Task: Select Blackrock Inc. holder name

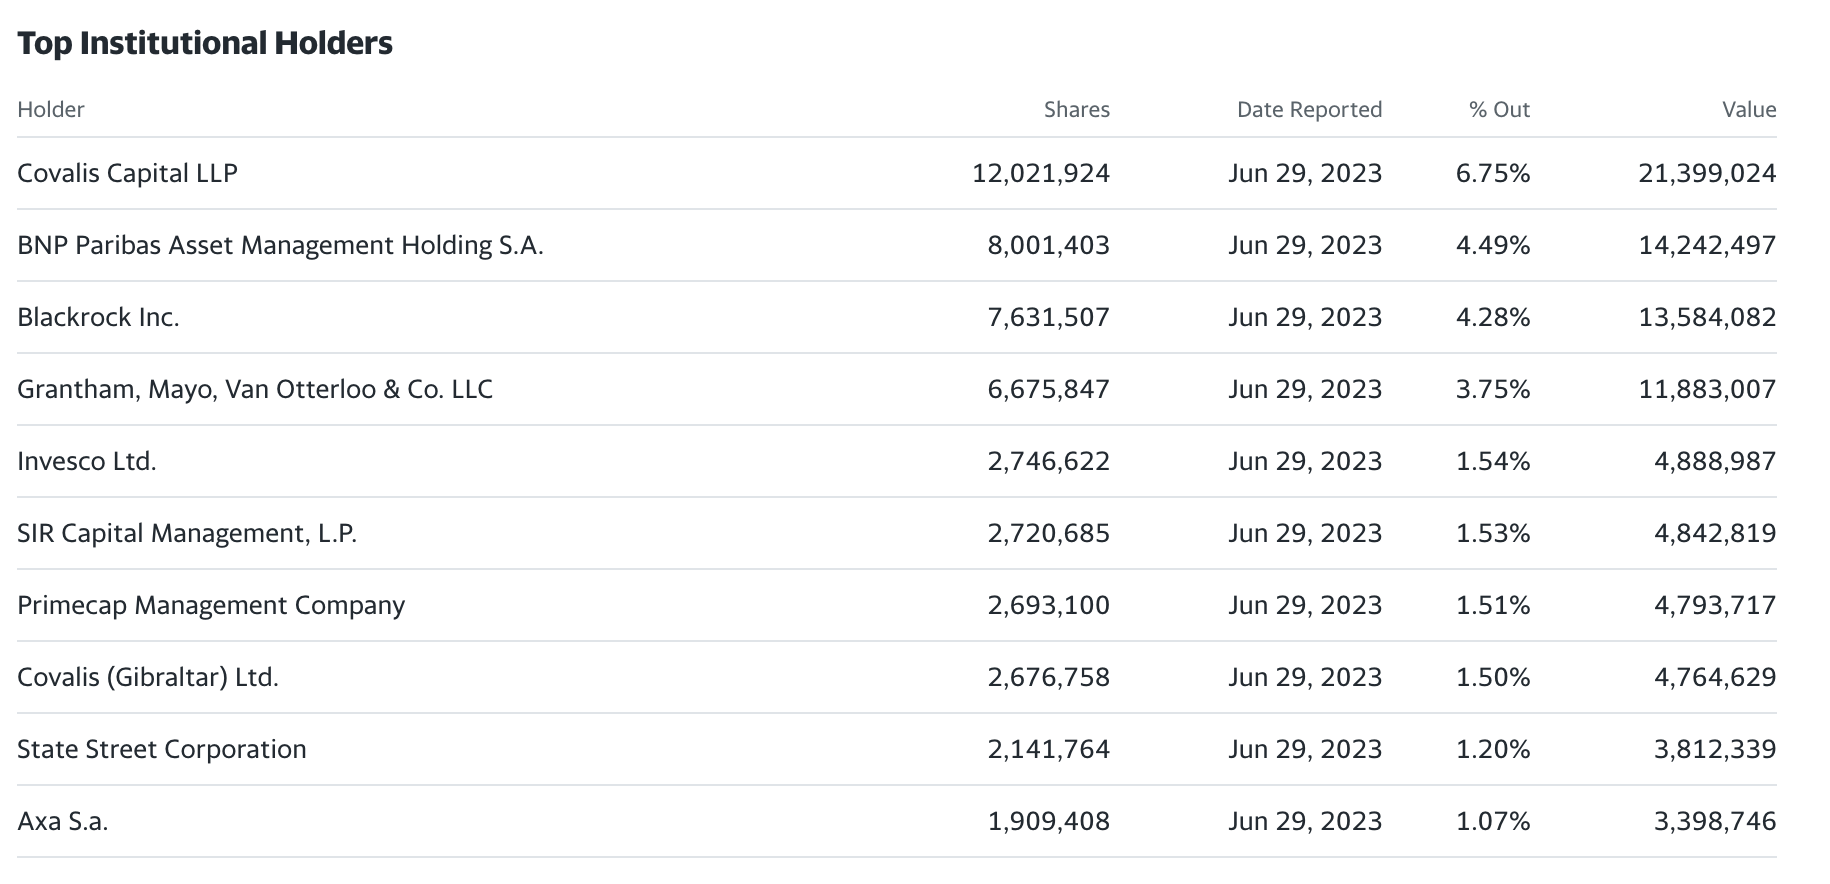Action: coord(98,317)
